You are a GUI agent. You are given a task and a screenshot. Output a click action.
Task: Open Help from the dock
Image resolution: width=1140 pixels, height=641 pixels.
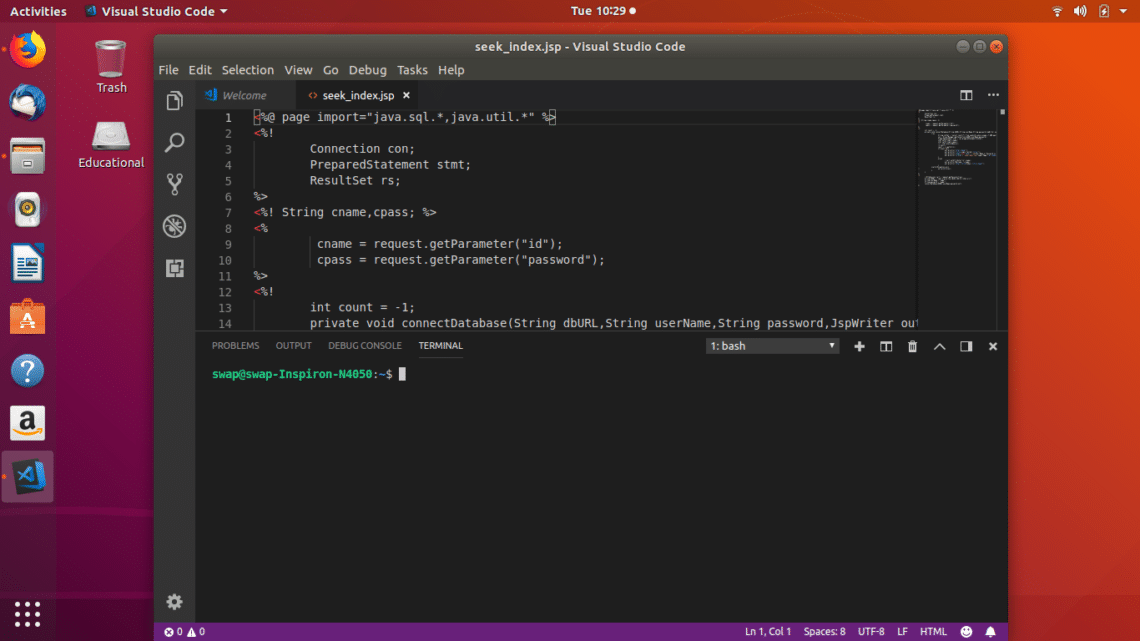coord(28,371)
